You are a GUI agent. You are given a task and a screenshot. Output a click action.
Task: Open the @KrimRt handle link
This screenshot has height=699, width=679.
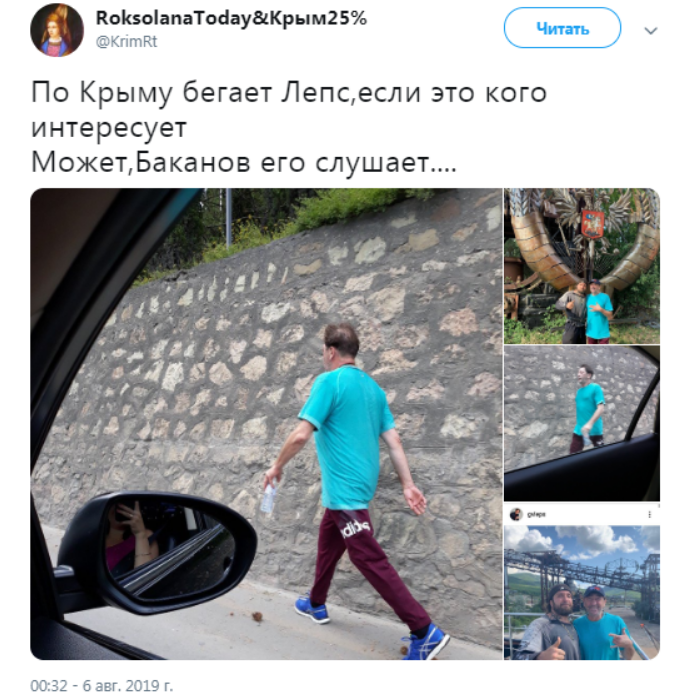pos(126,41)
